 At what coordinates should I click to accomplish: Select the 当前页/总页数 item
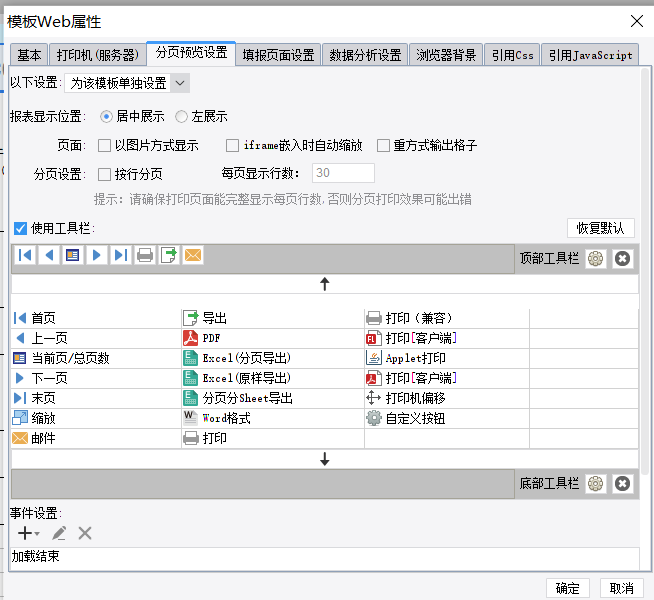96,358
